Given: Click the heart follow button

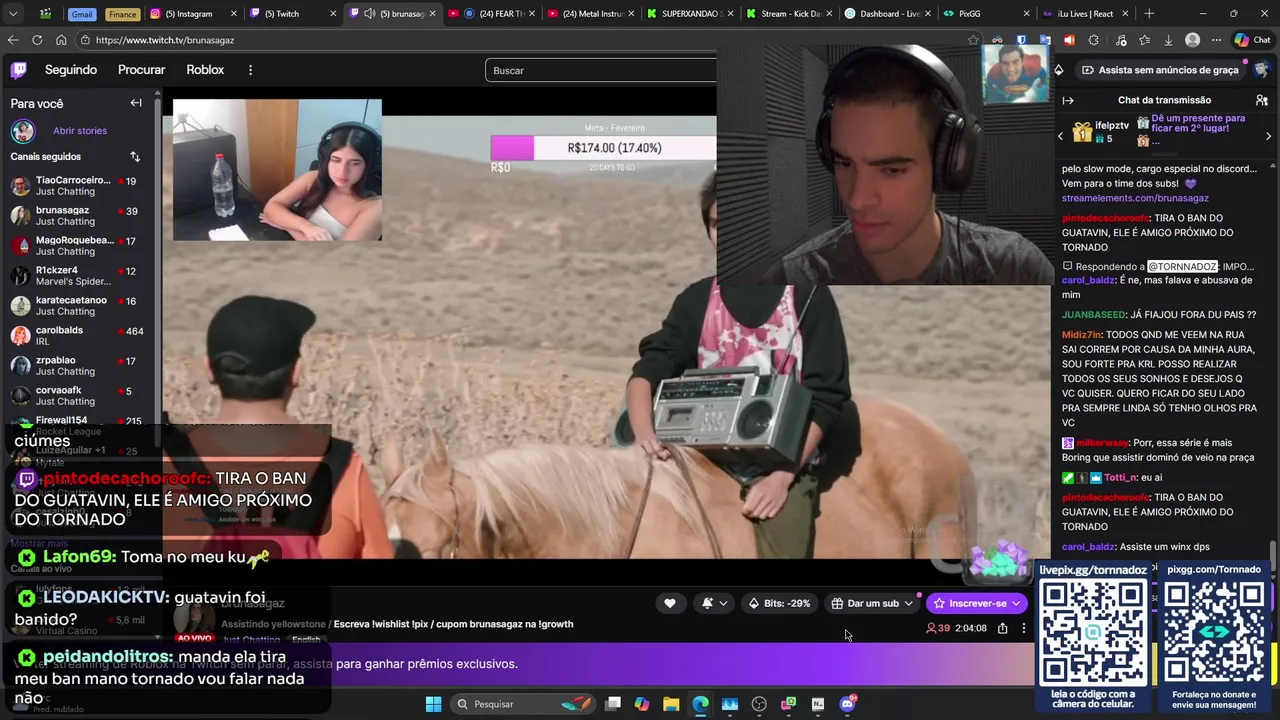Looking at the screenshot, I should tap(670, 603).
